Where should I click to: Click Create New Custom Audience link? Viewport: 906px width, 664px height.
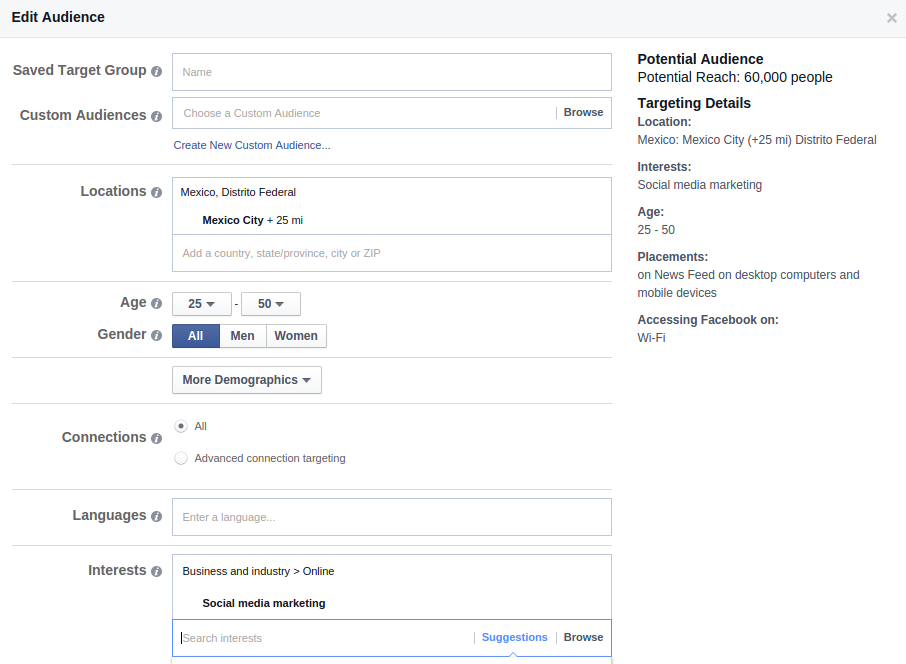252,145
